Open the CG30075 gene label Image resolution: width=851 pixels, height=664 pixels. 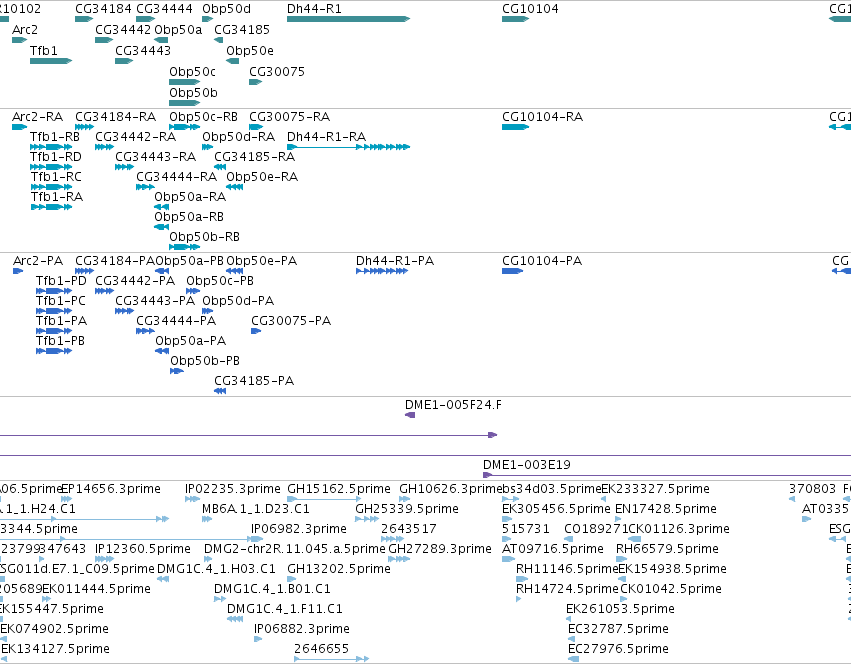[x=277, y=72]
